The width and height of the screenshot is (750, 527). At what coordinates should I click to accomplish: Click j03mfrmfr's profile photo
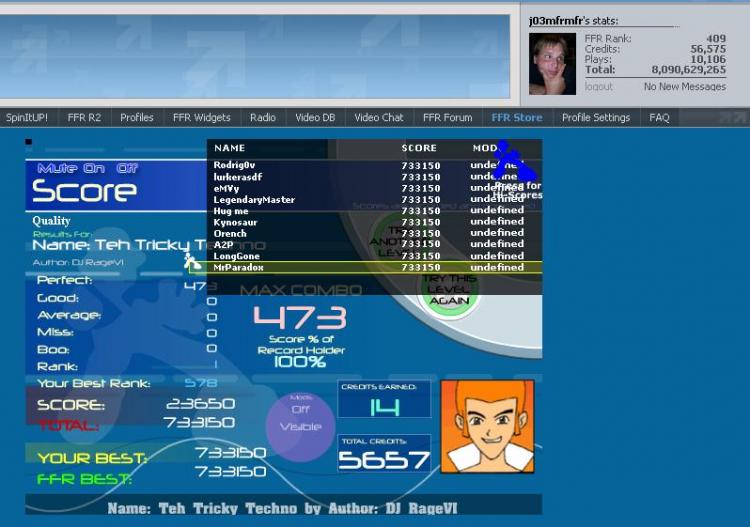pyautogui.click(x=552, y=64)
